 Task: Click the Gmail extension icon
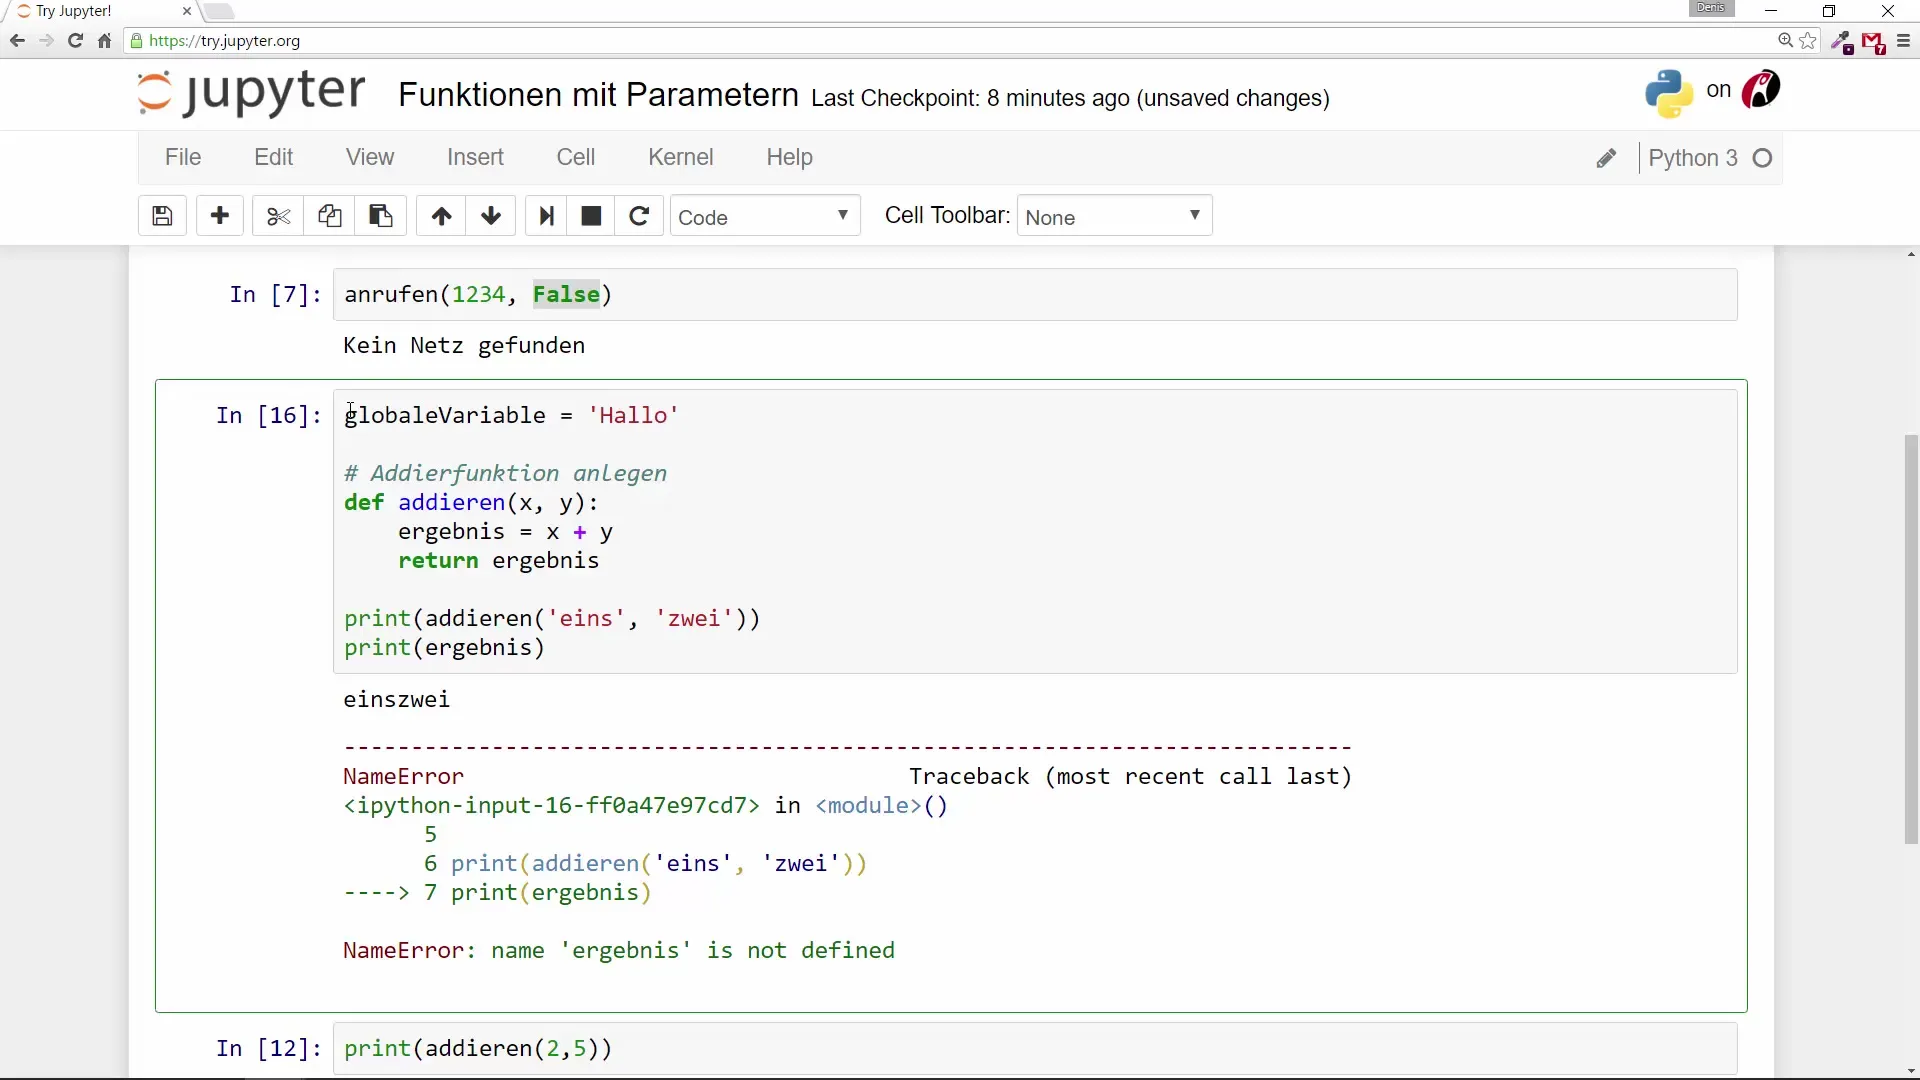tap(1873, 42)
